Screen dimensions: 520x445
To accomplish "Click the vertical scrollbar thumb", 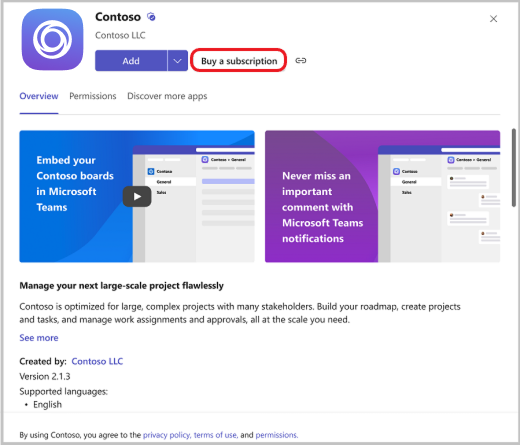I will pyautogui.click(x=514, y=168).
